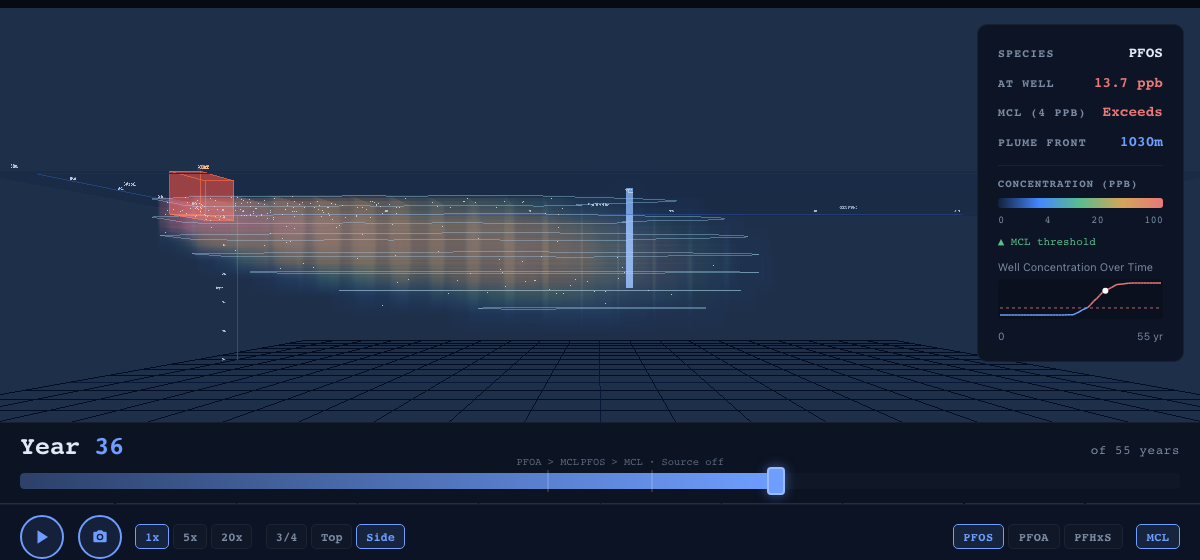Click the camera screenshot icon
Screen dimensions: 1200x560
(100, 537)
